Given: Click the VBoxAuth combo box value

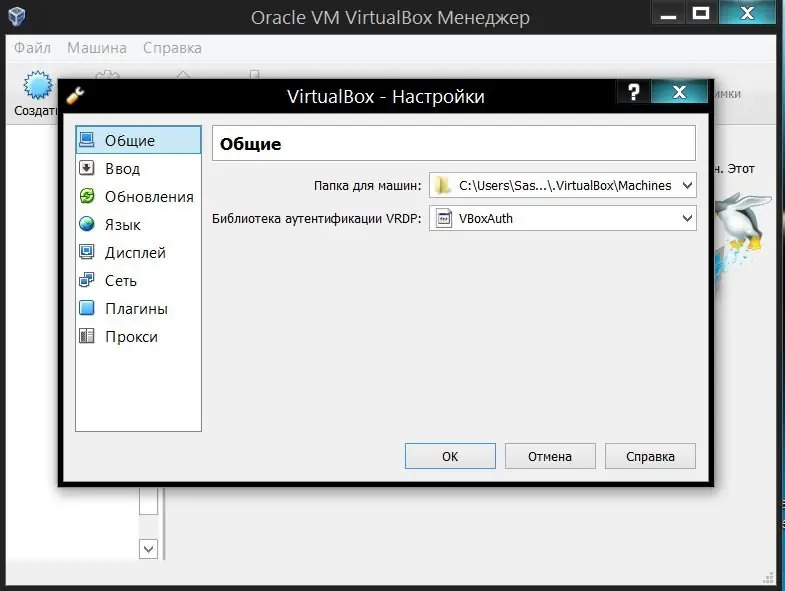Looking at the screenshot, I should 563,218.
